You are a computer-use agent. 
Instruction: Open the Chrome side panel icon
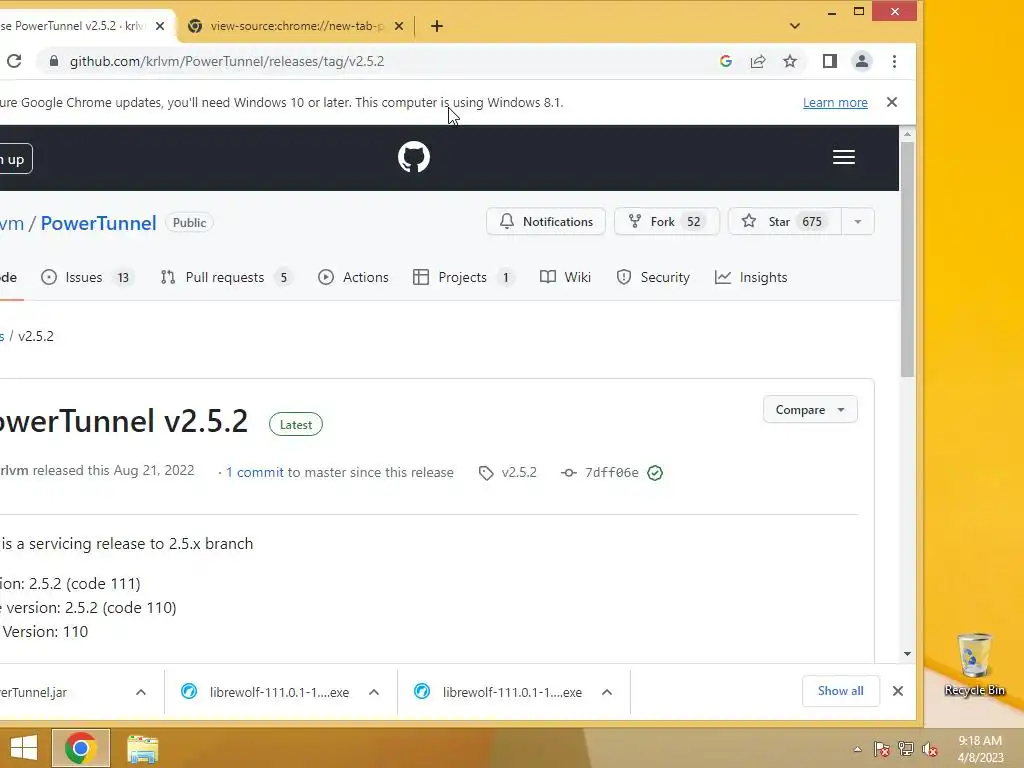pyautogui.click(x=829, y=61)
